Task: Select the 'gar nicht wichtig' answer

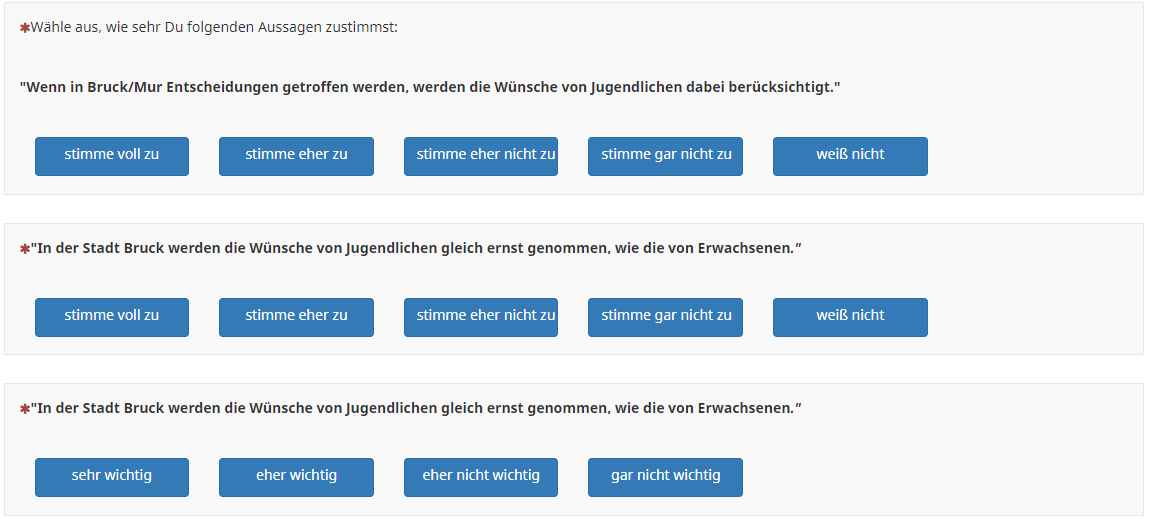Action: [665, 477]
